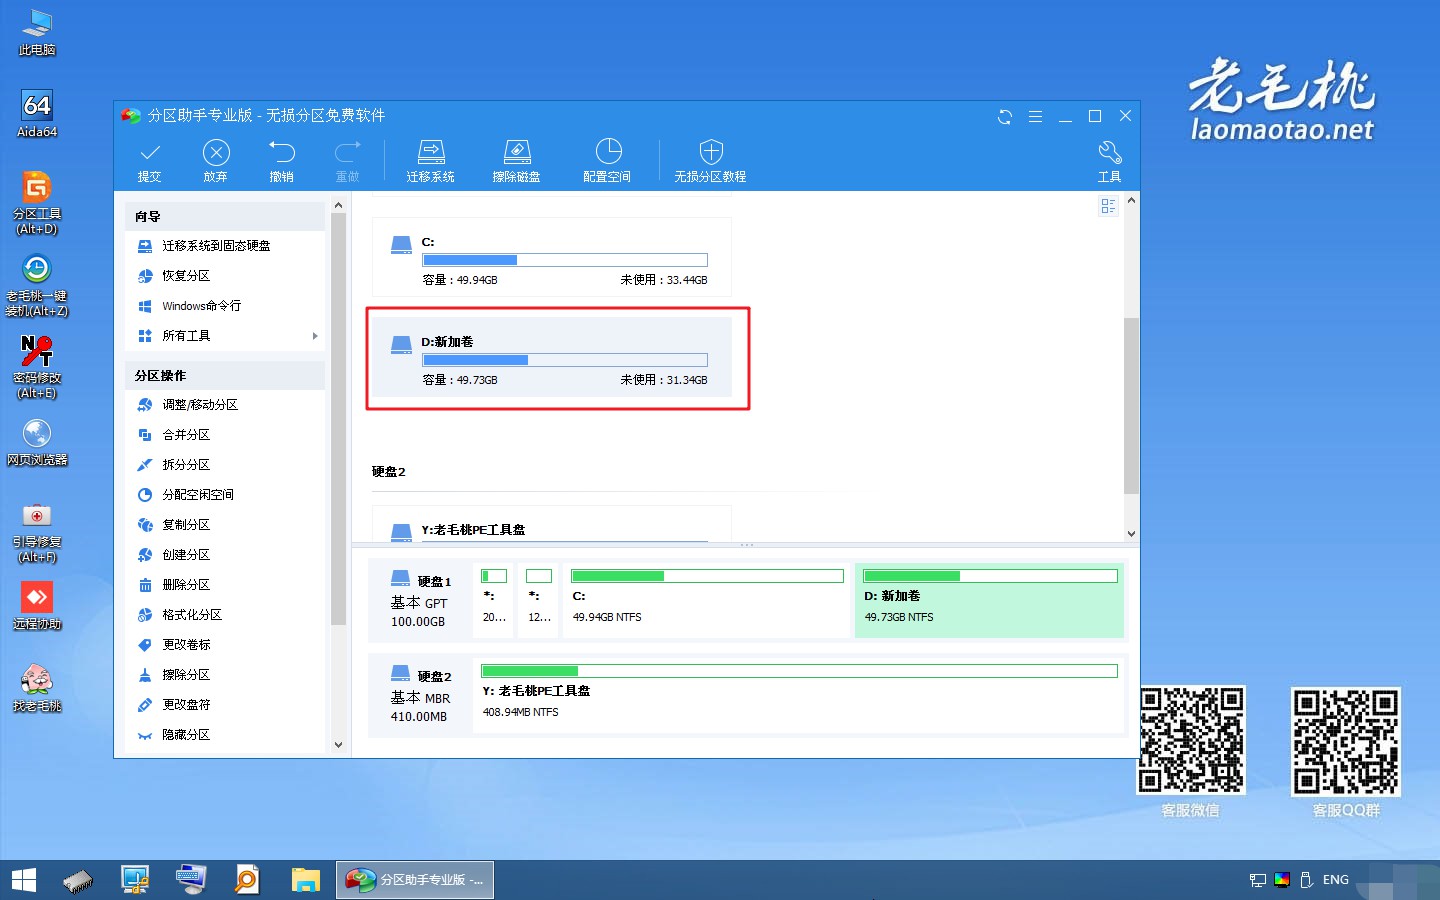Click the main panel vertical scrollbar thumb

coord(1131,405)
